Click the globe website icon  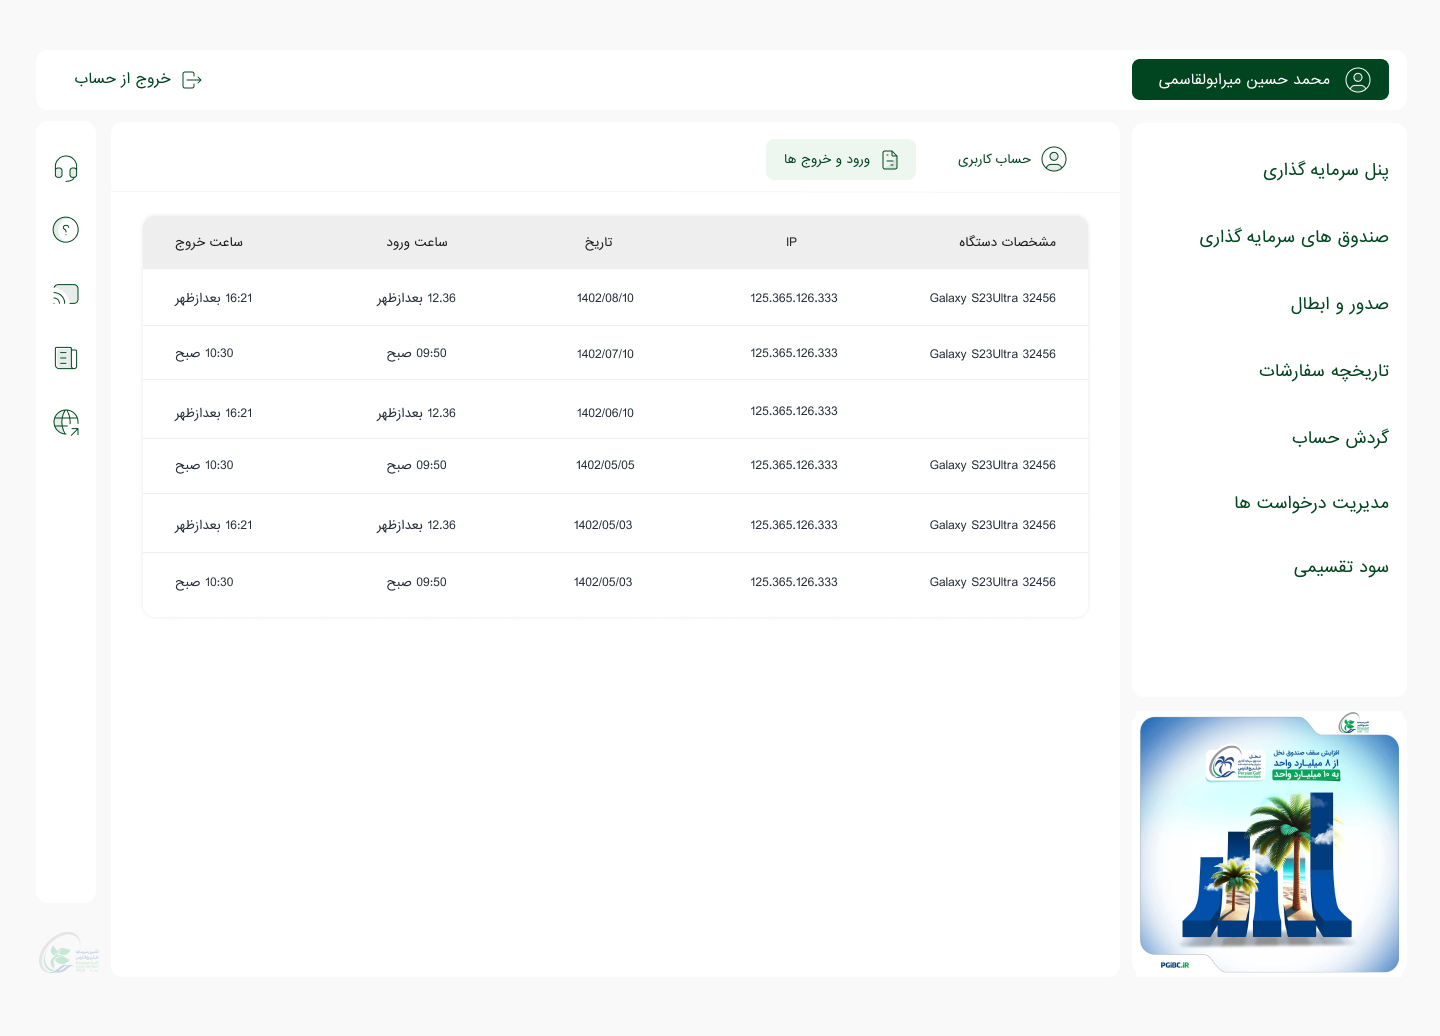(66, 422)
